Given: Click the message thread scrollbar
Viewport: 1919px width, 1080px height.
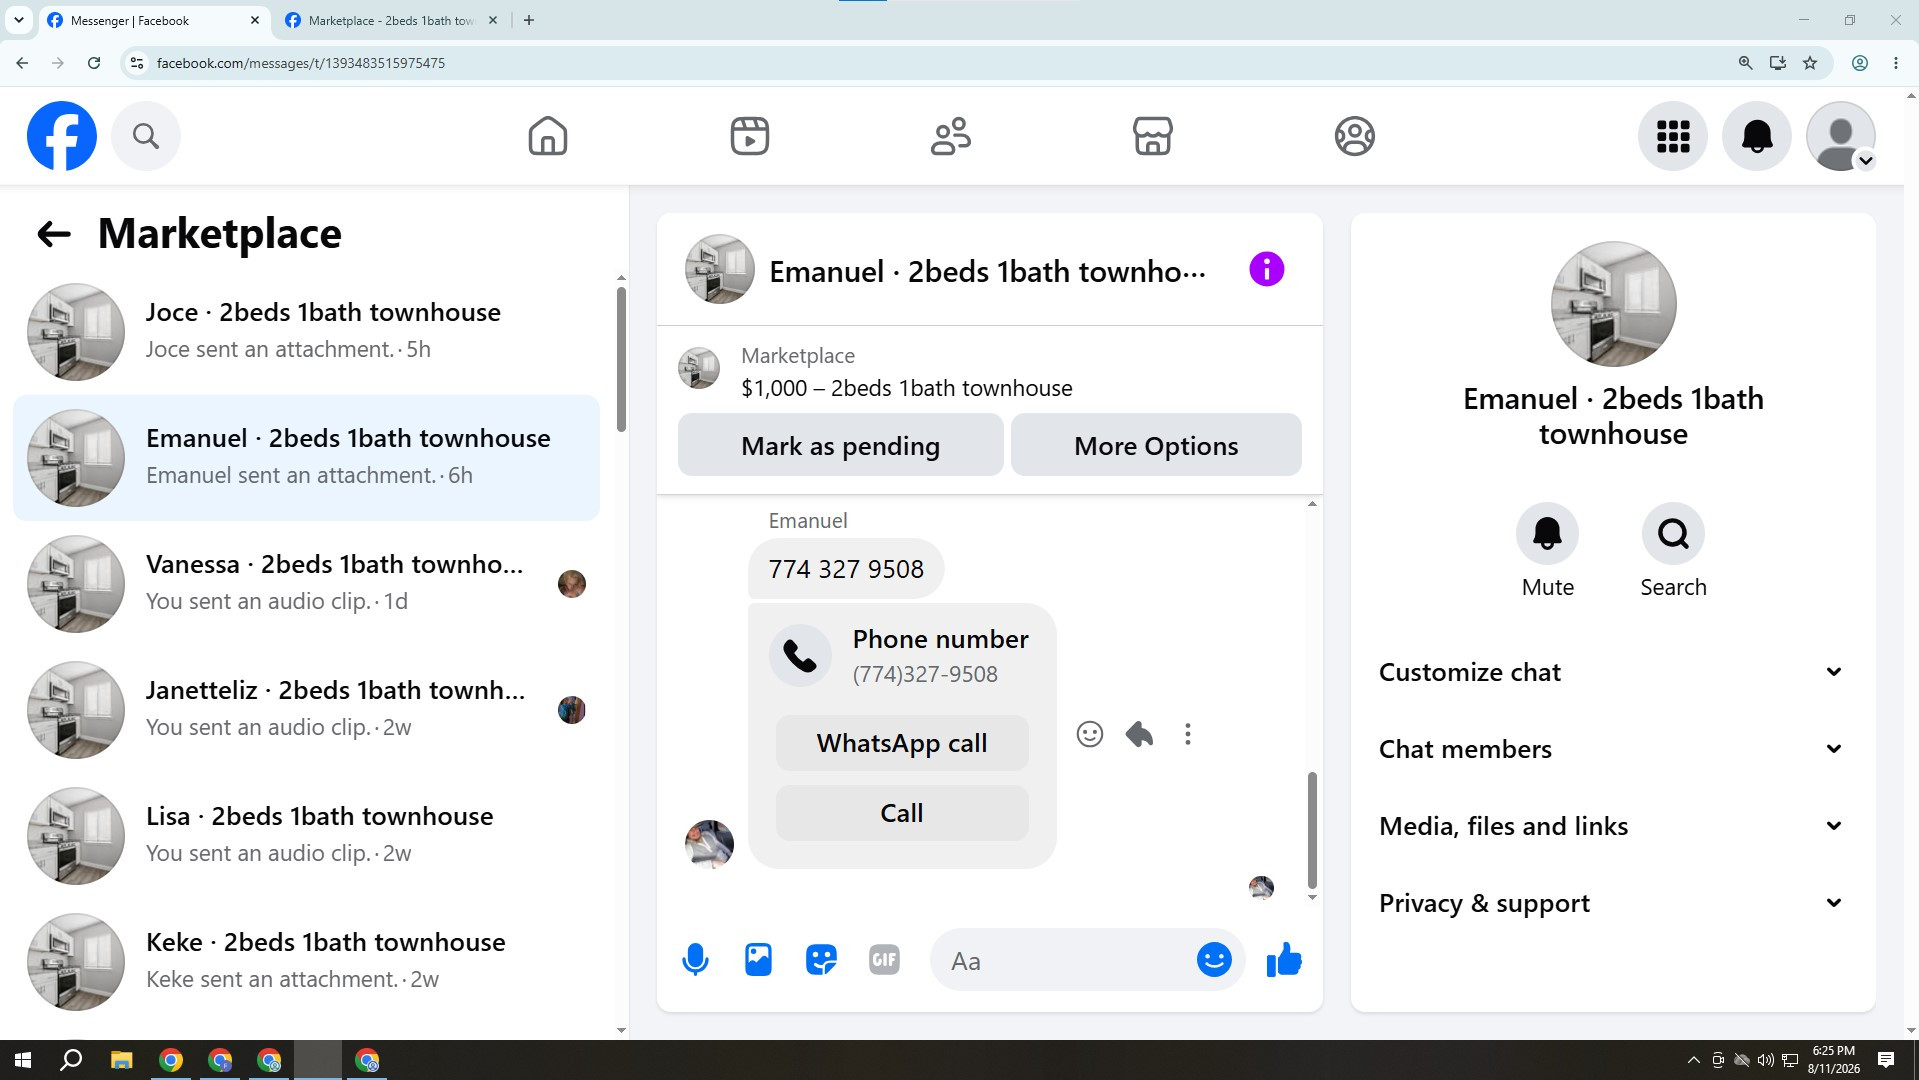Looking at the screenshot, I should pos(1312,831).
